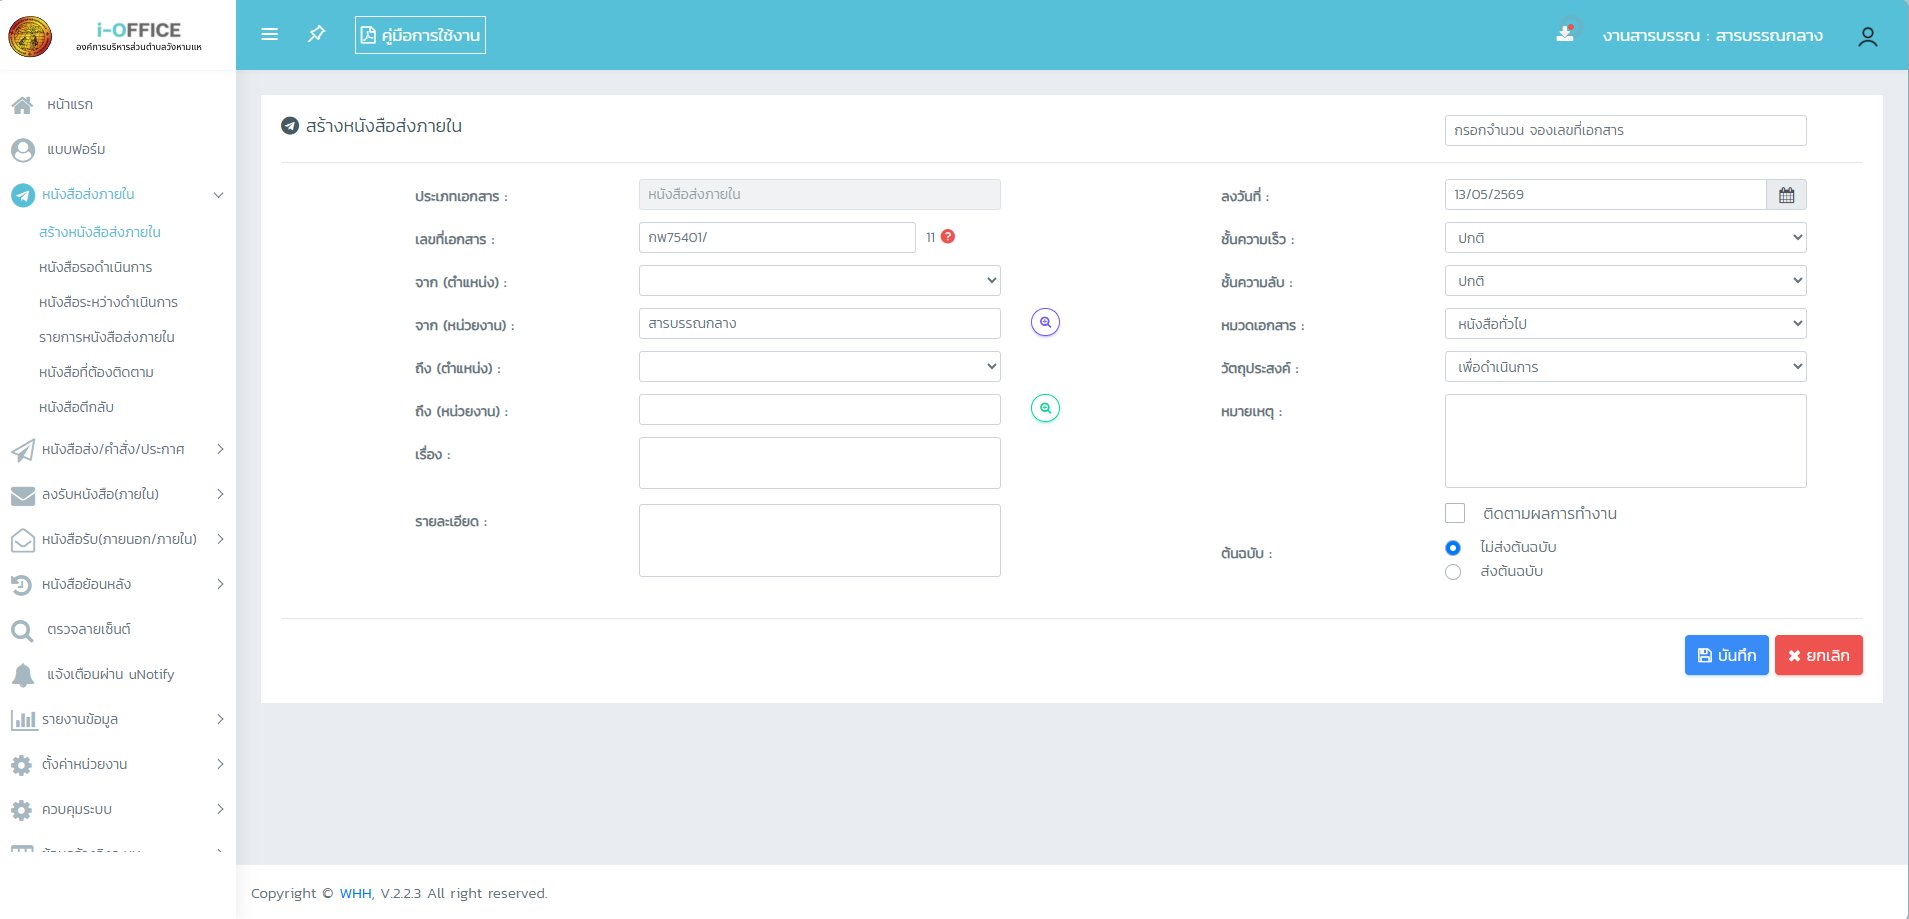Image resolution: width=1909 pixels, height=919 pixels.
Task: Click the gear icon for ตั้งค่าหน่วยงาน
Action: tap(22, 765)
